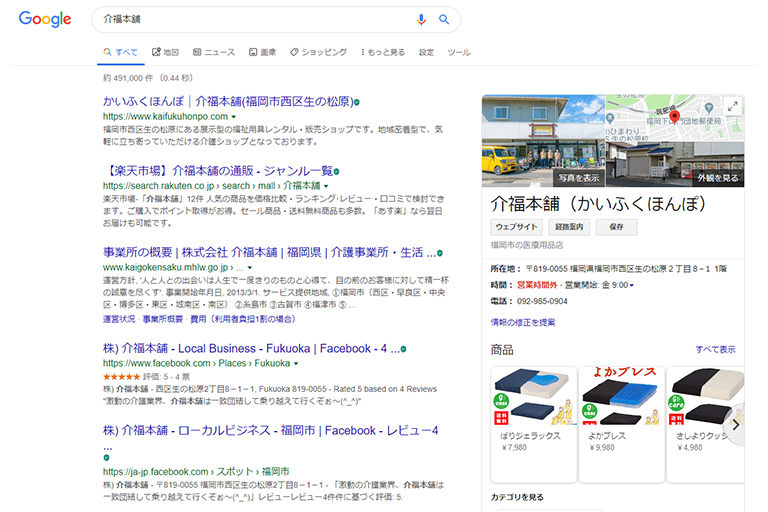The image size is (768, 512).
Task: Click shield icon beside Local Business Facebook title
Action: (403, 349)
